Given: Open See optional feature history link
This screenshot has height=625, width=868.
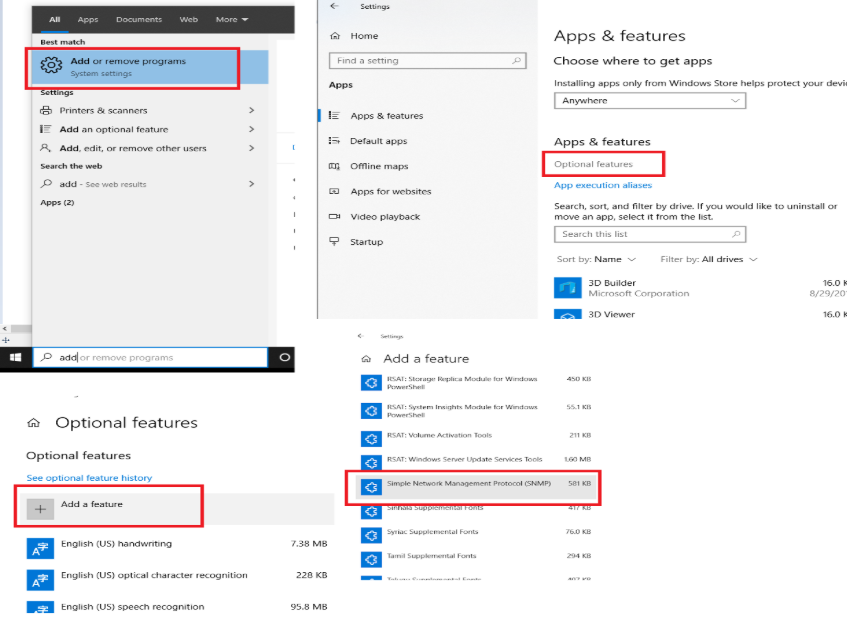Looking at the screenshot, I should 89,478.
